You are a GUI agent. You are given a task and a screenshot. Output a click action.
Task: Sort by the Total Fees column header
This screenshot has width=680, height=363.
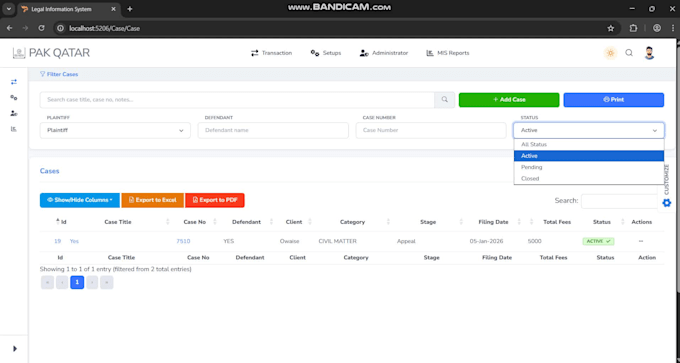[x=557, y=222]
